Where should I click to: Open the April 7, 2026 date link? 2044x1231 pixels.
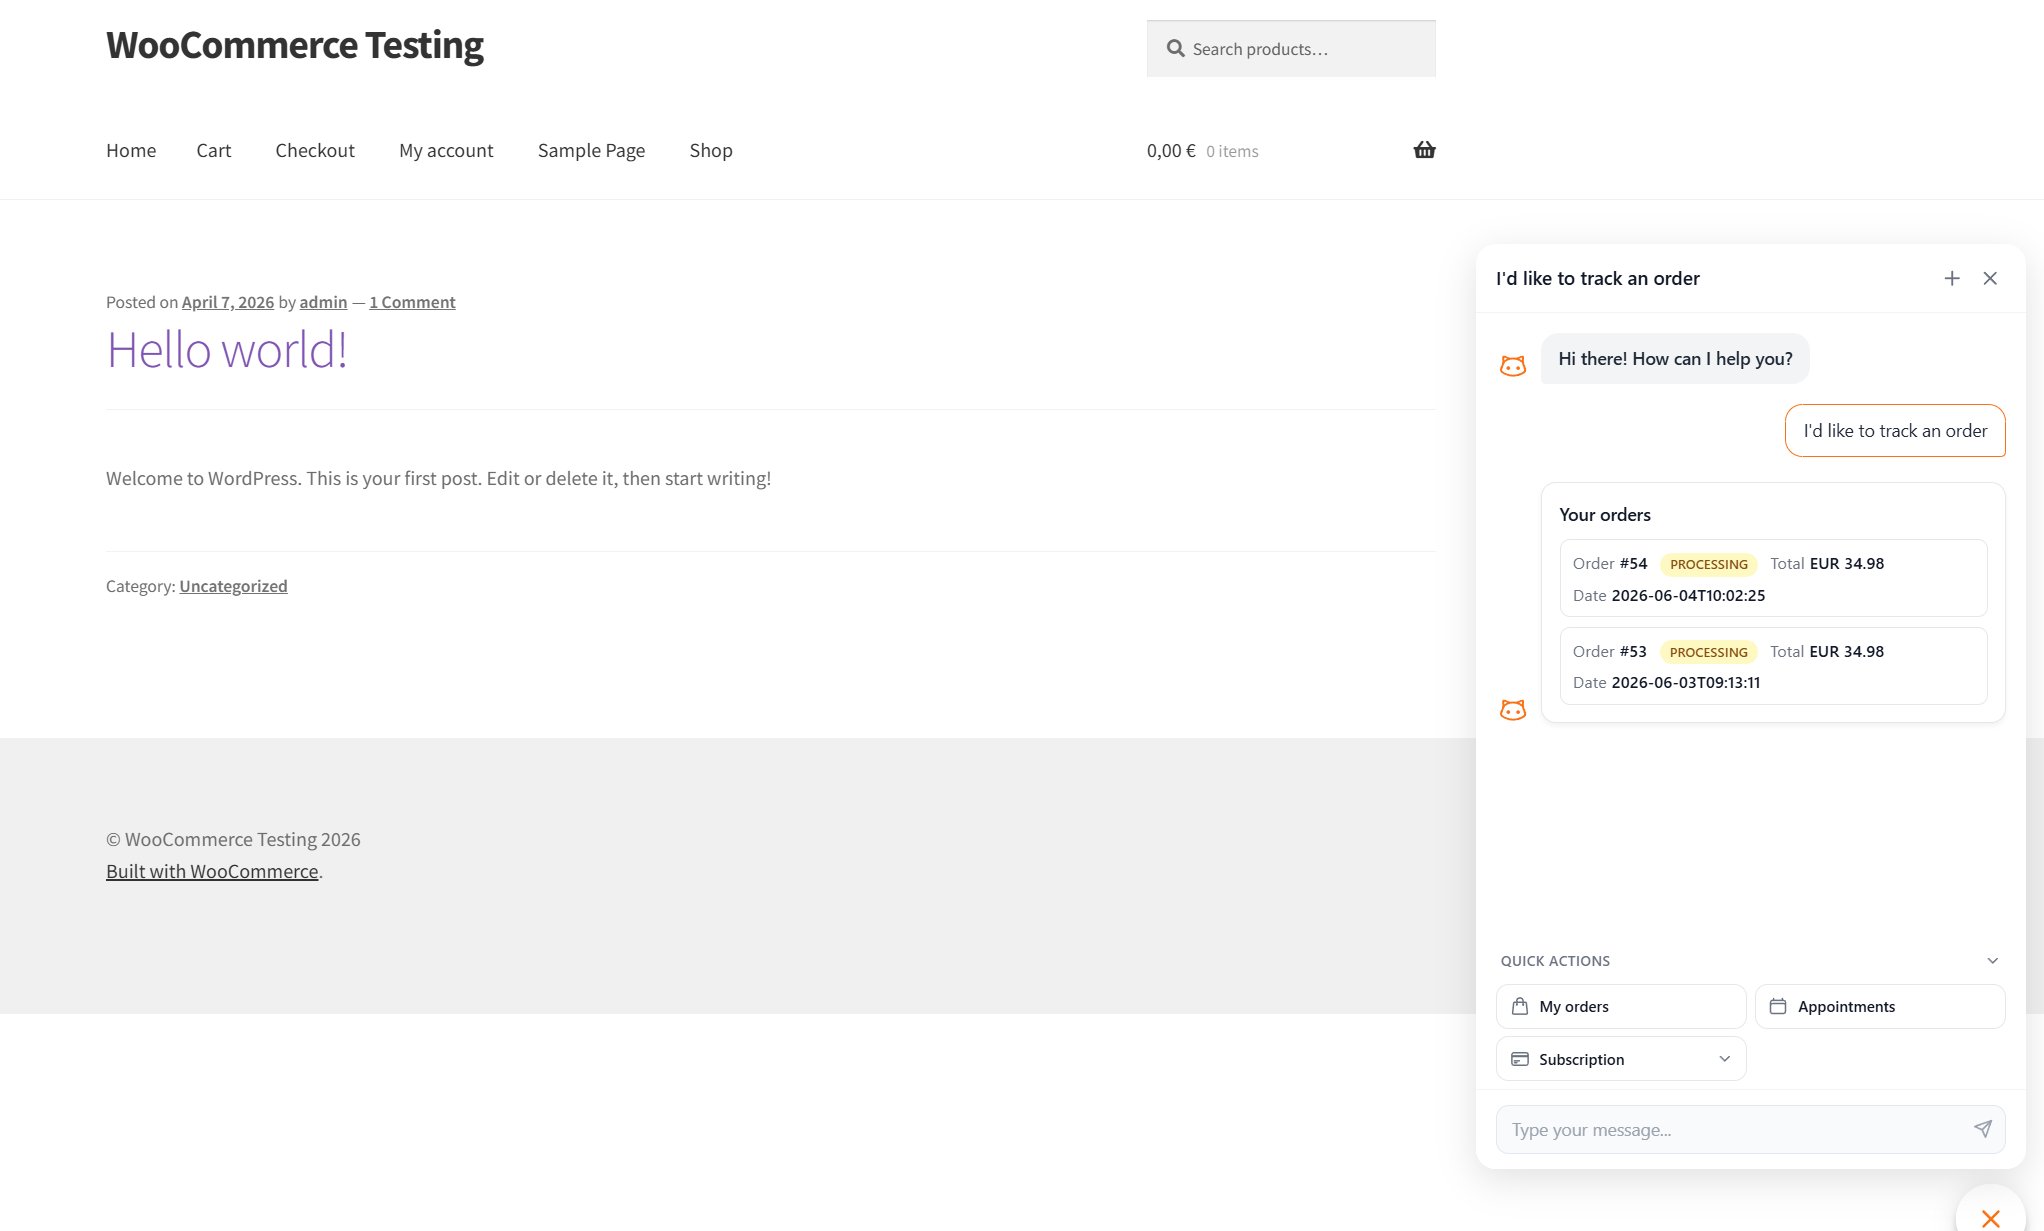[228, 302]
